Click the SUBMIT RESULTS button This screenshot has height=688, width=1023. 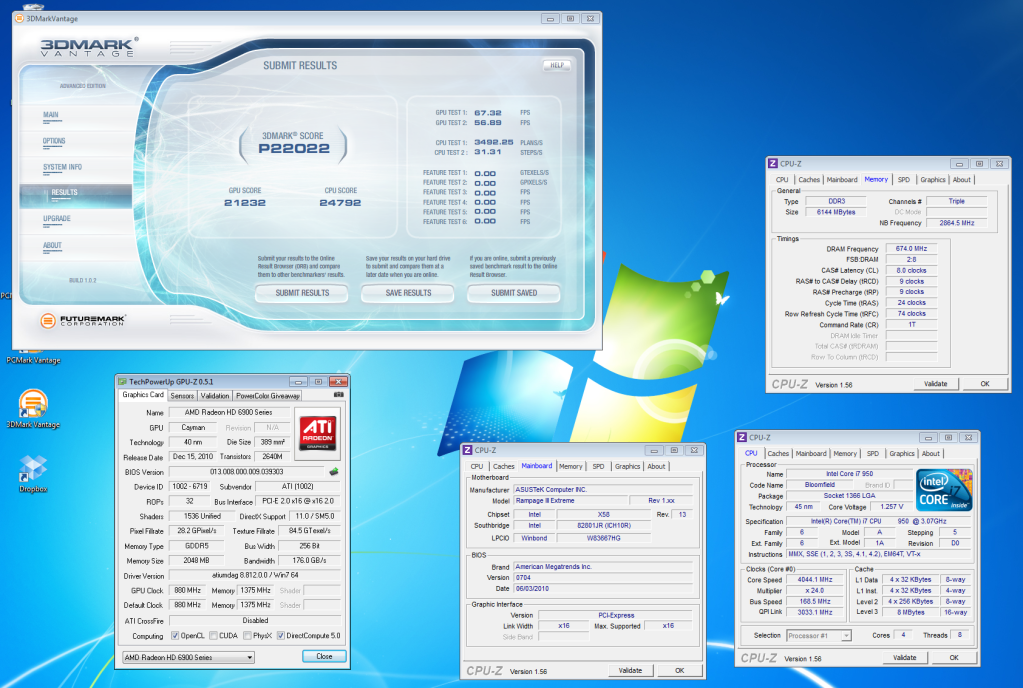(x=302, y=293)
